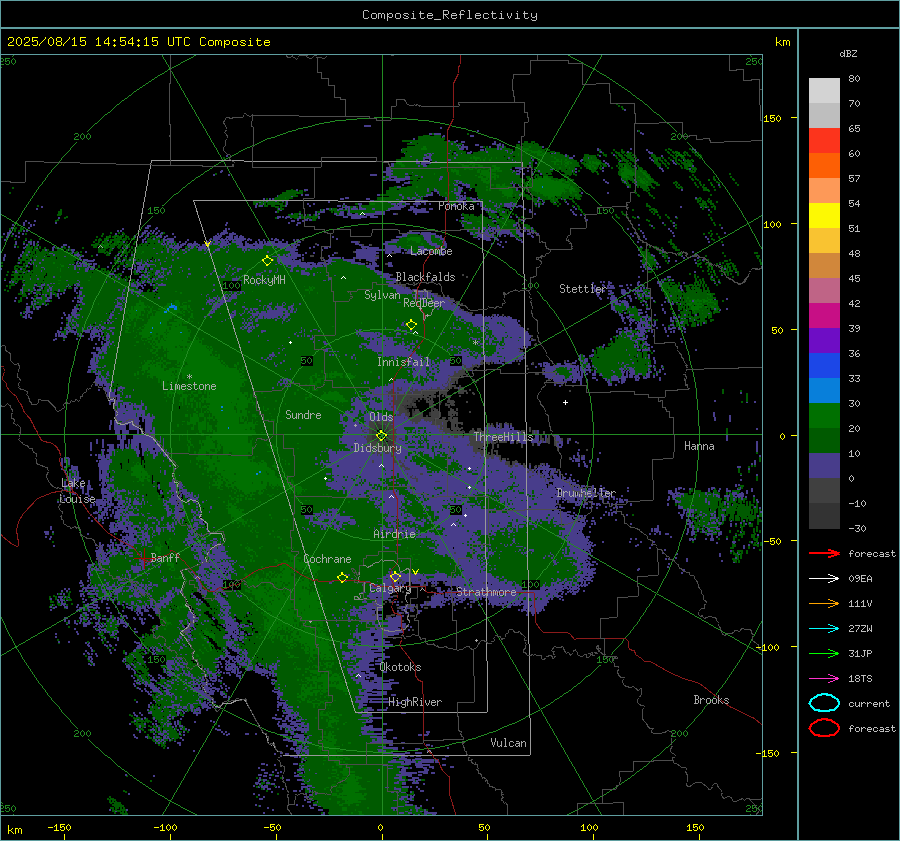Image resolution: width=900 pixels, height=841 pixels.
Task: Click the Lacombe city label
Action: click(x=431, y=251)
